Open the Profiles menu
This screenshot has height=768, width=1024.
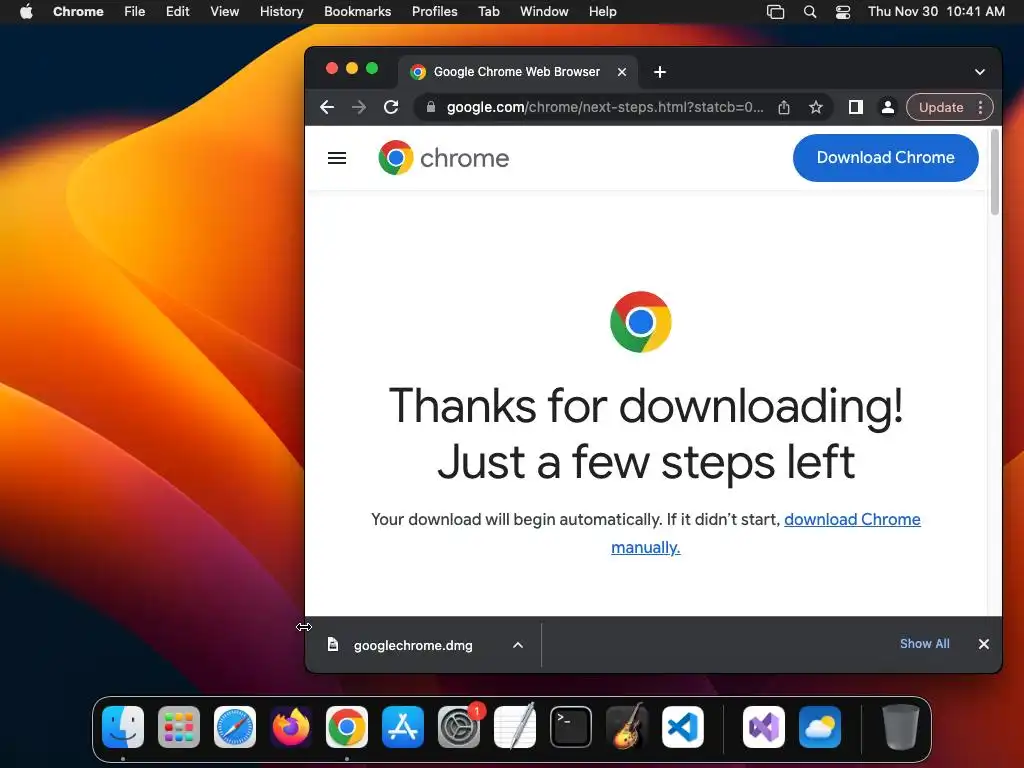click(x=434, y=12)
